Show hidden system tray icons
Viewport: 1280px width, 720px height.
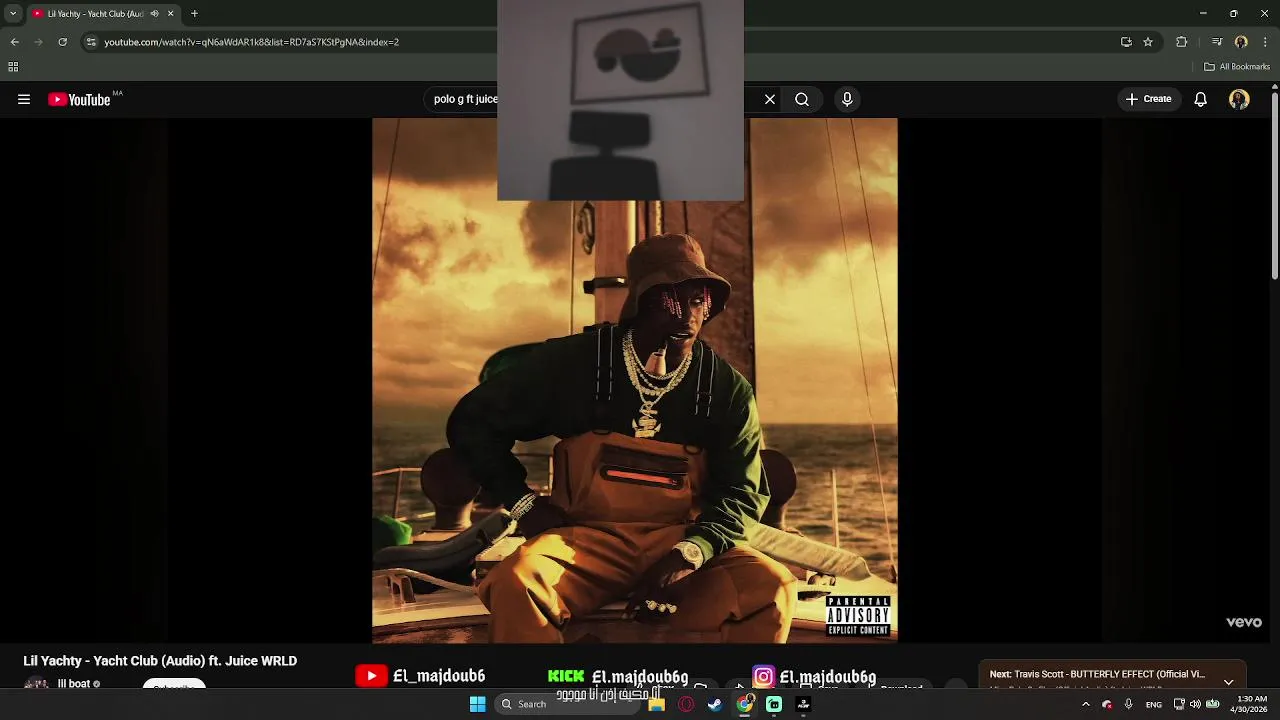coord(1086,704)
